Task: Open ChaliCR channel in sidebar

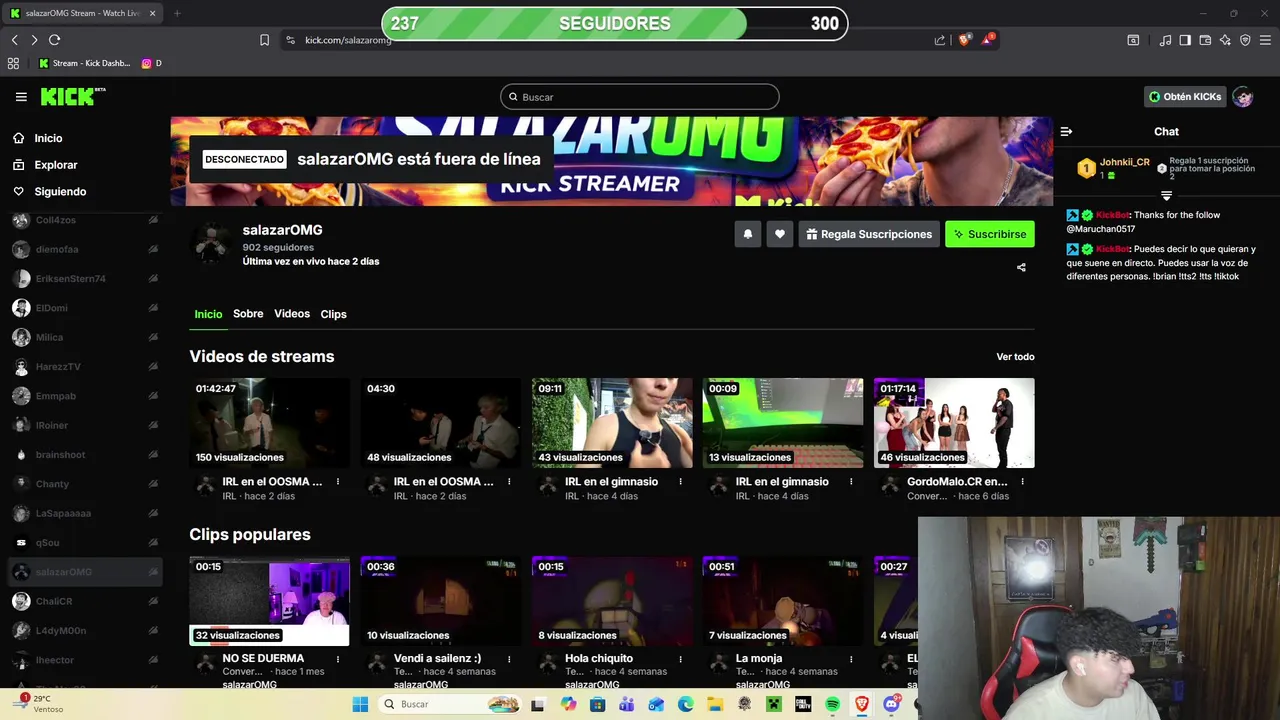Action: pyautogui.click(x=84, y=601)
